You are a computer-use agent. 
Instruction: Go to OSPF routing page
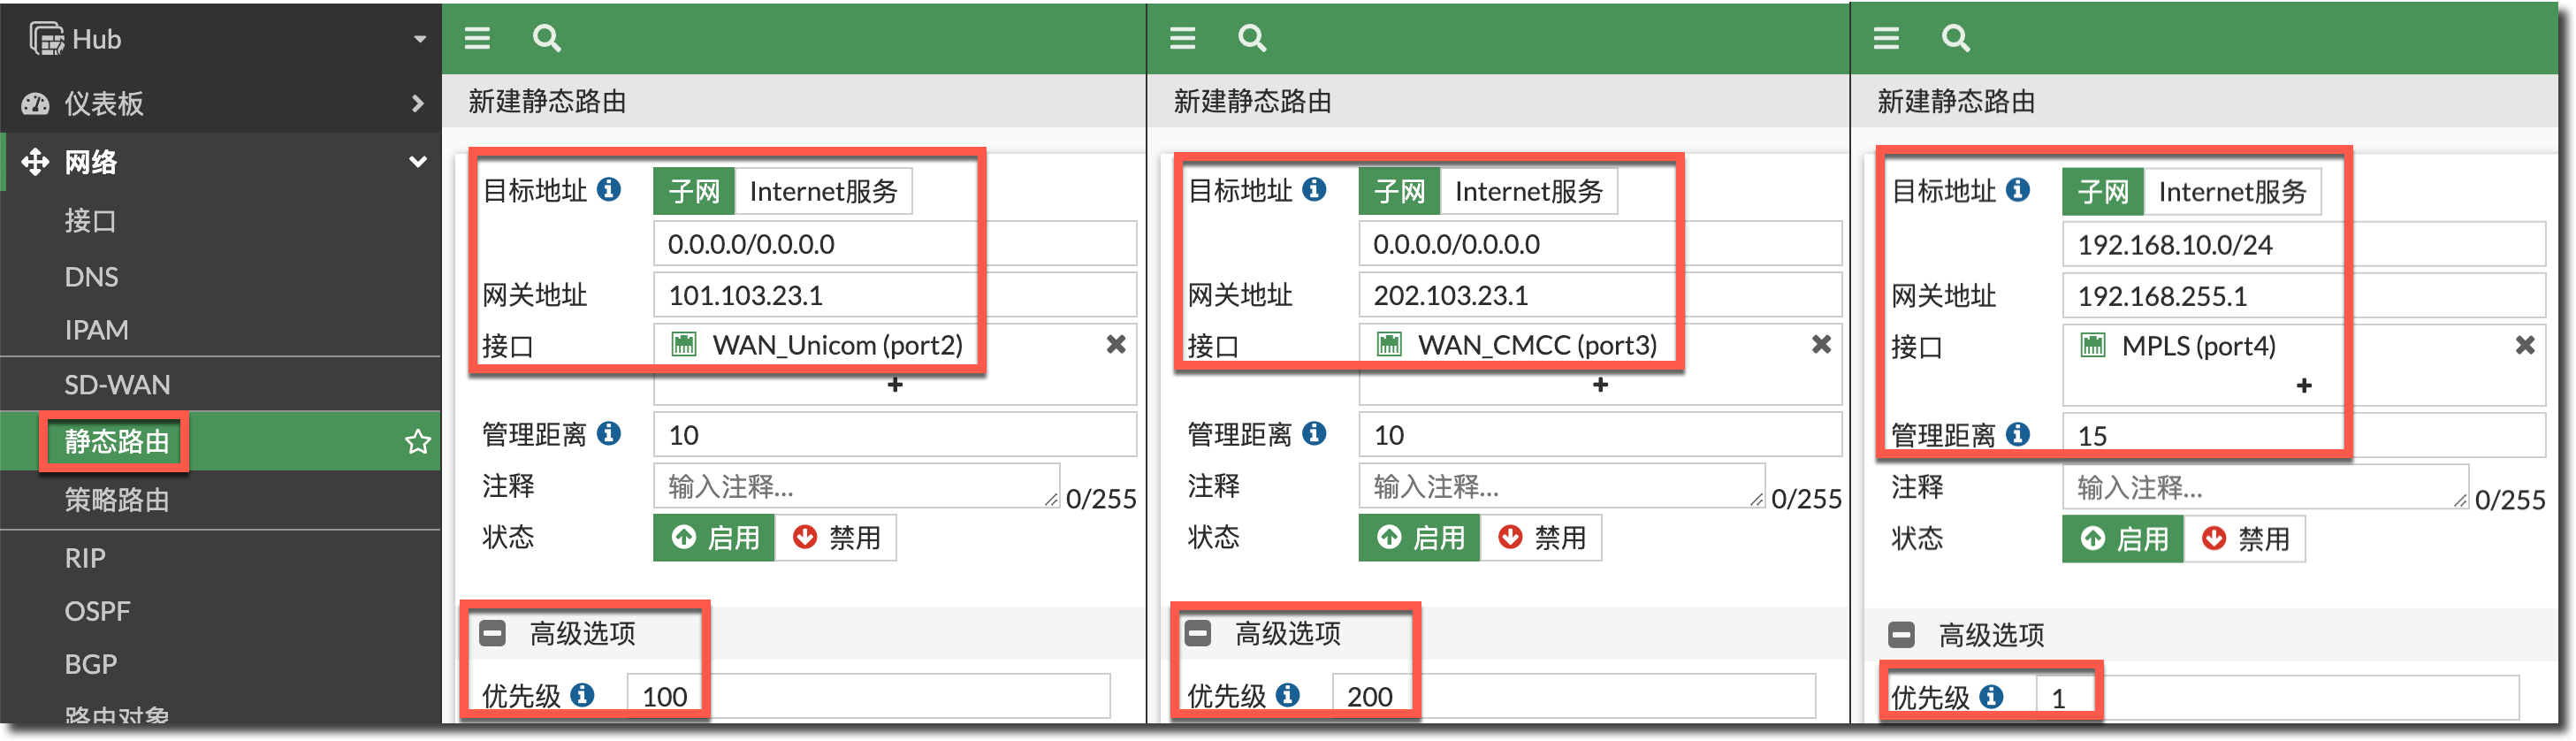(x=97, y=611)
